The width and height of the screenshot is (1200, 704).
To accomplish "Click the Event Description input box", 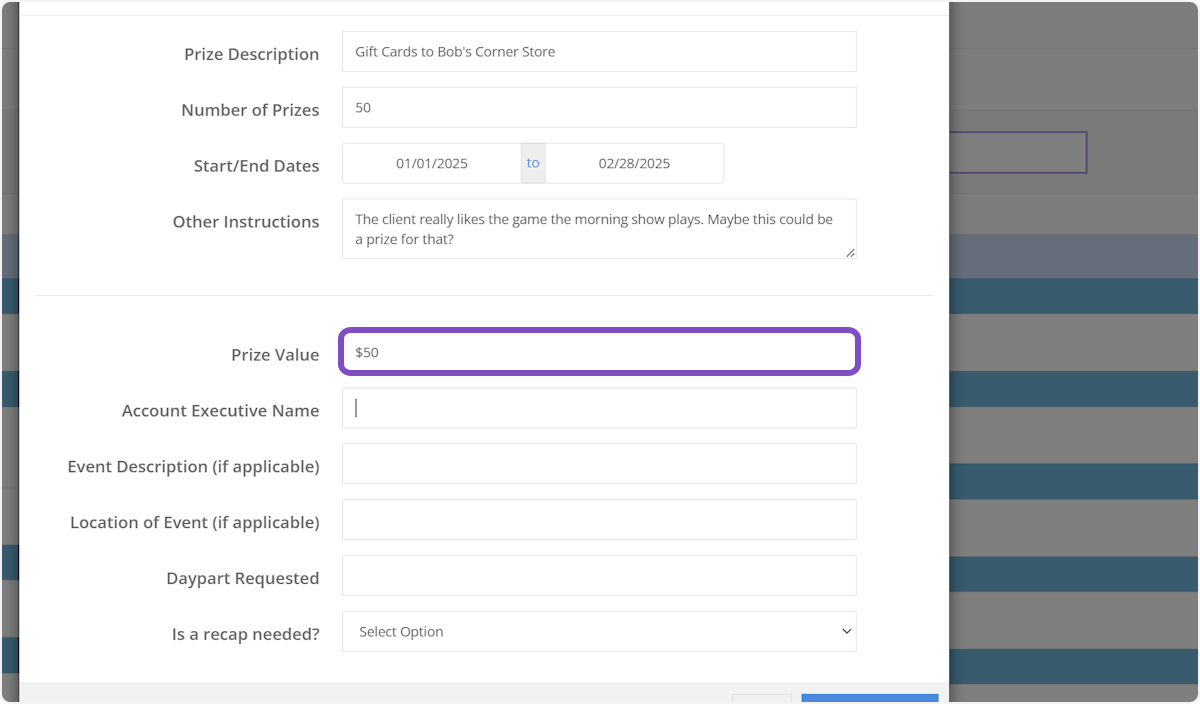I will [x=598, y=464].
